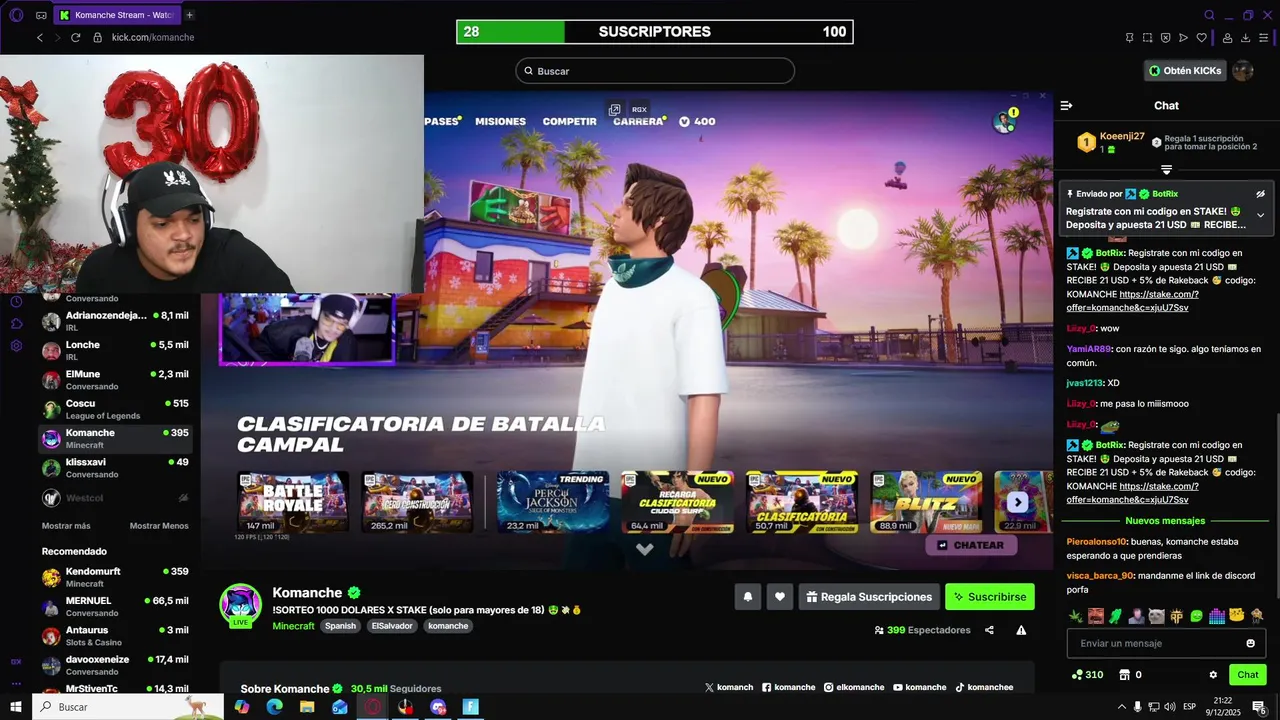Open klissxavi channel in sidebar

[115, 468]
